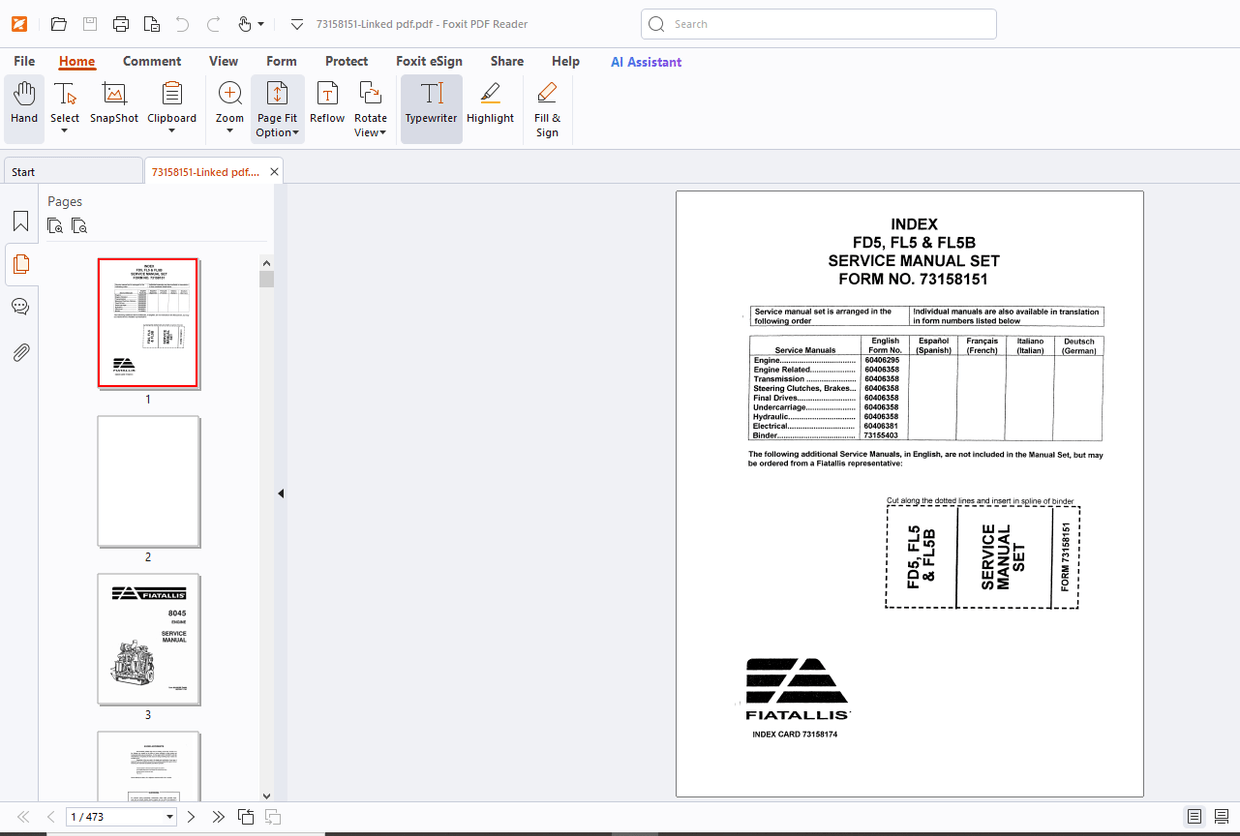Open AI Assistant

coord(645,61)
